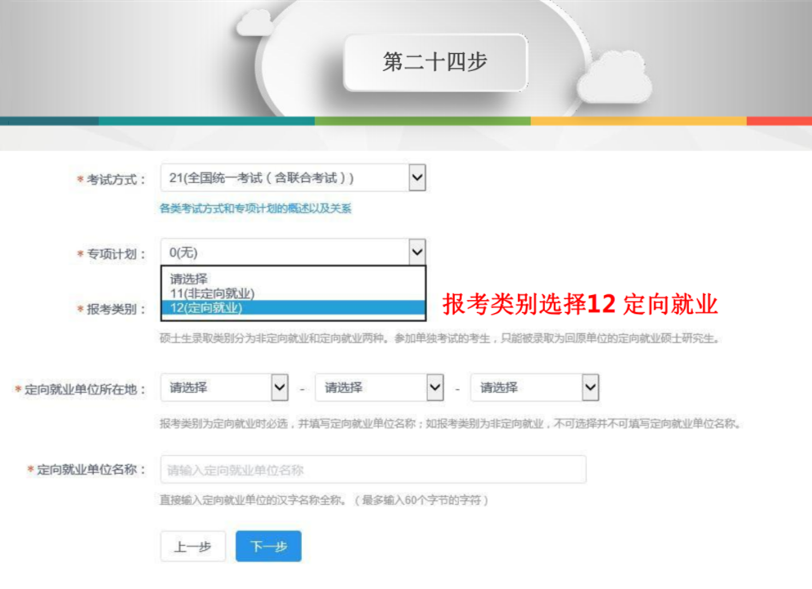Screen dimensions: 812x589
Task: Open the 考试方式 dropdown
Action: coord(293,178)
